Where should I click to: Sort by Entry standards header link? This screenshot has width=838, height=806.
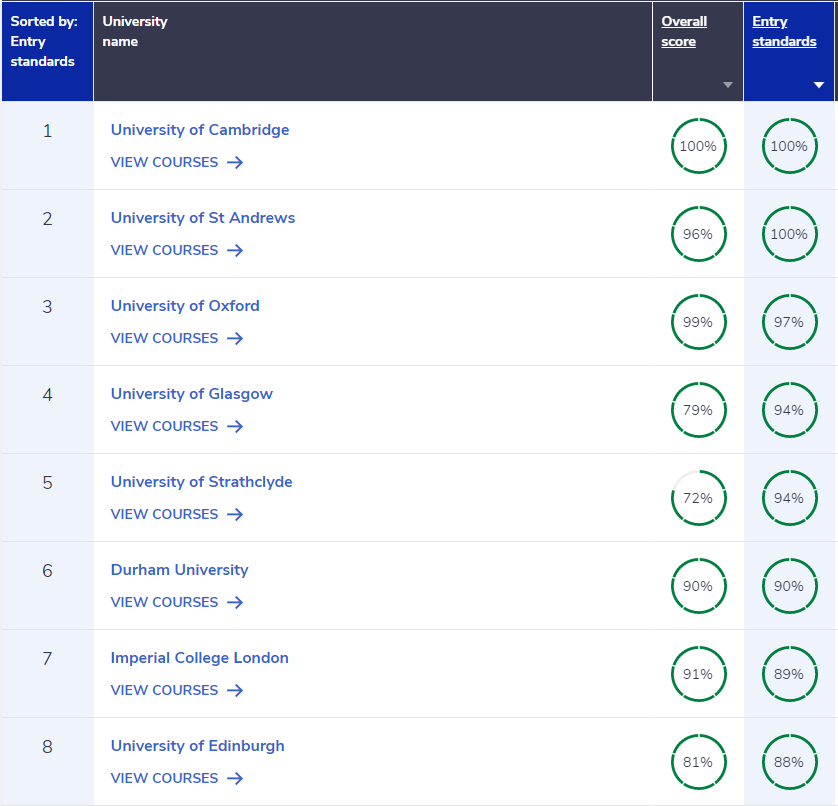click(784, 32)
